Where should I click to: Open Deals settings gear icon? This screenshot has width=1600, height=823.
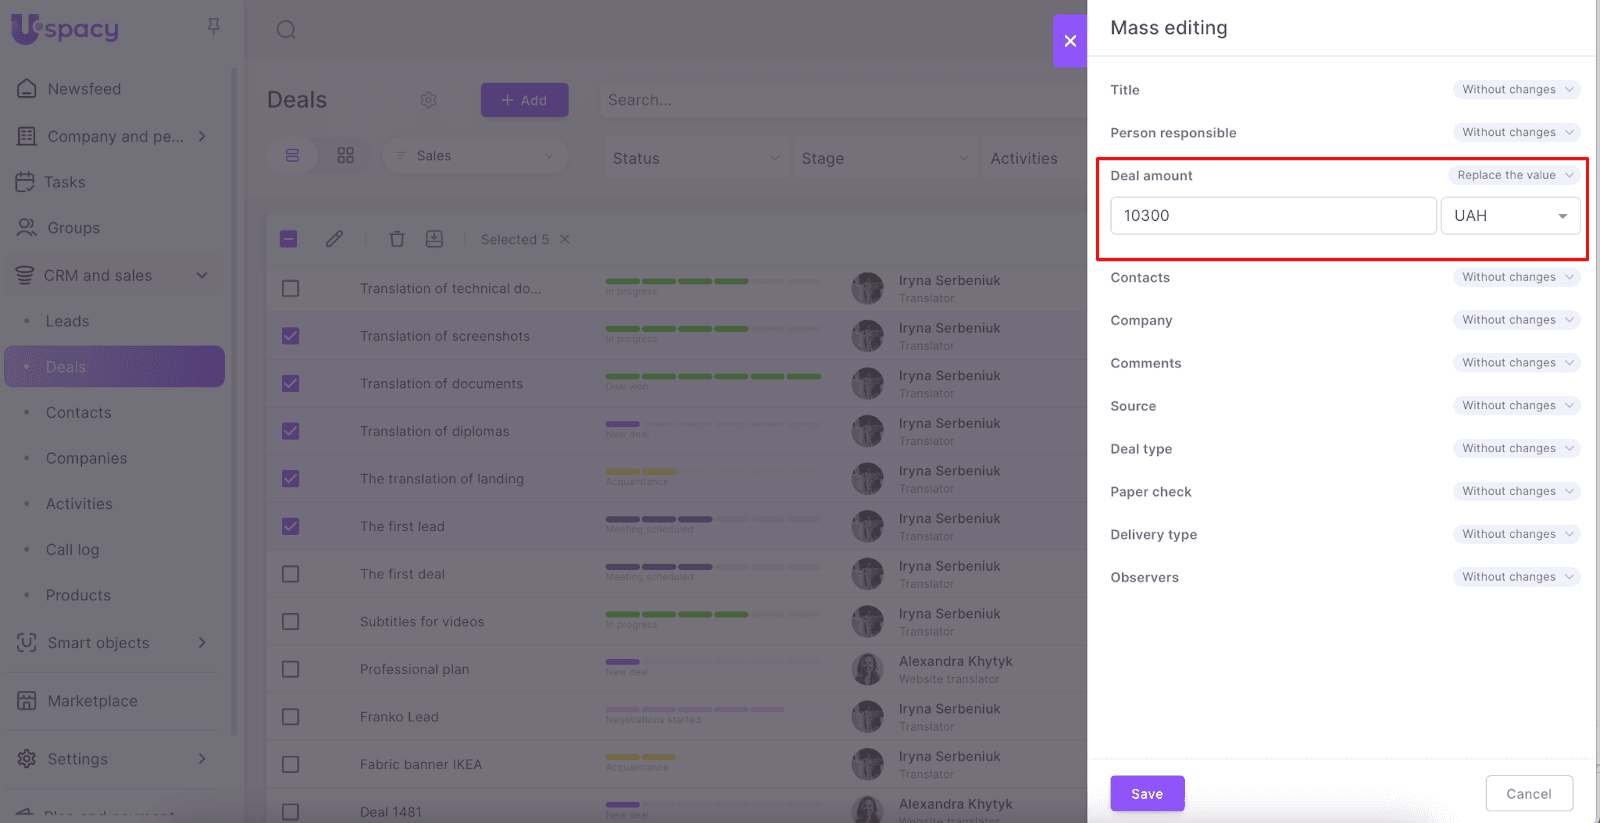coord(429,100)
